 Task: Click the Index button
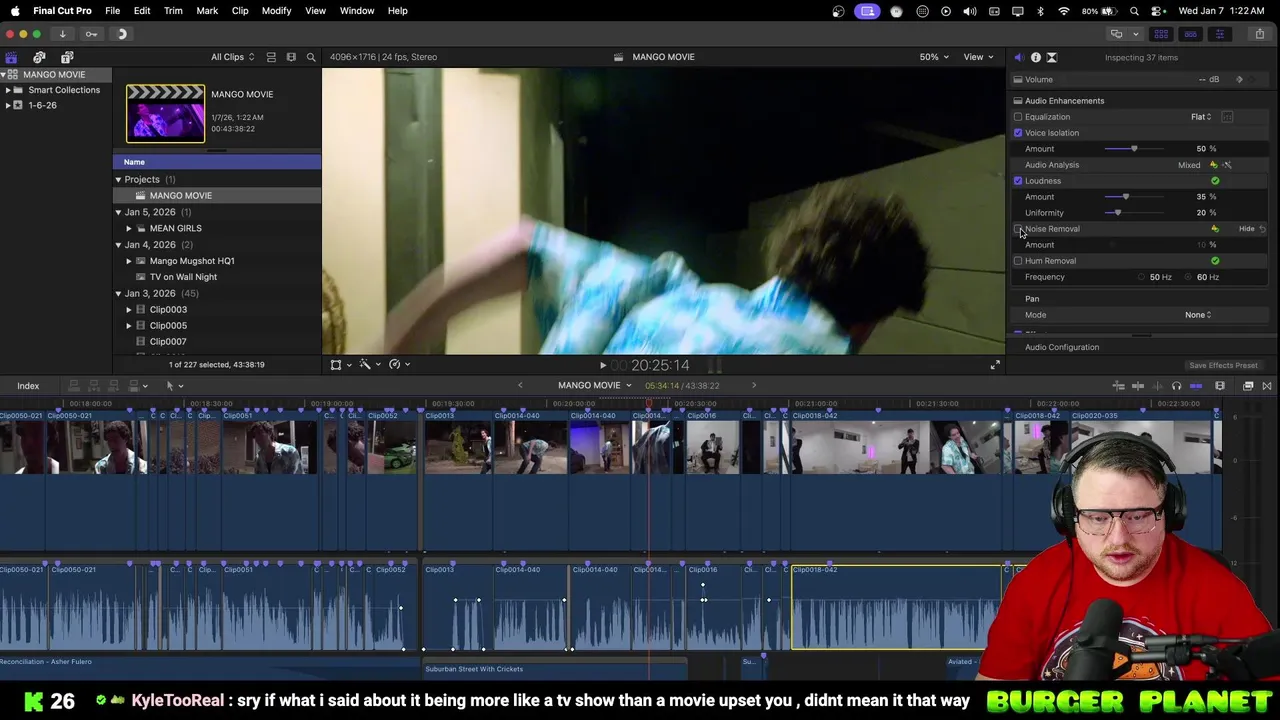28,386
